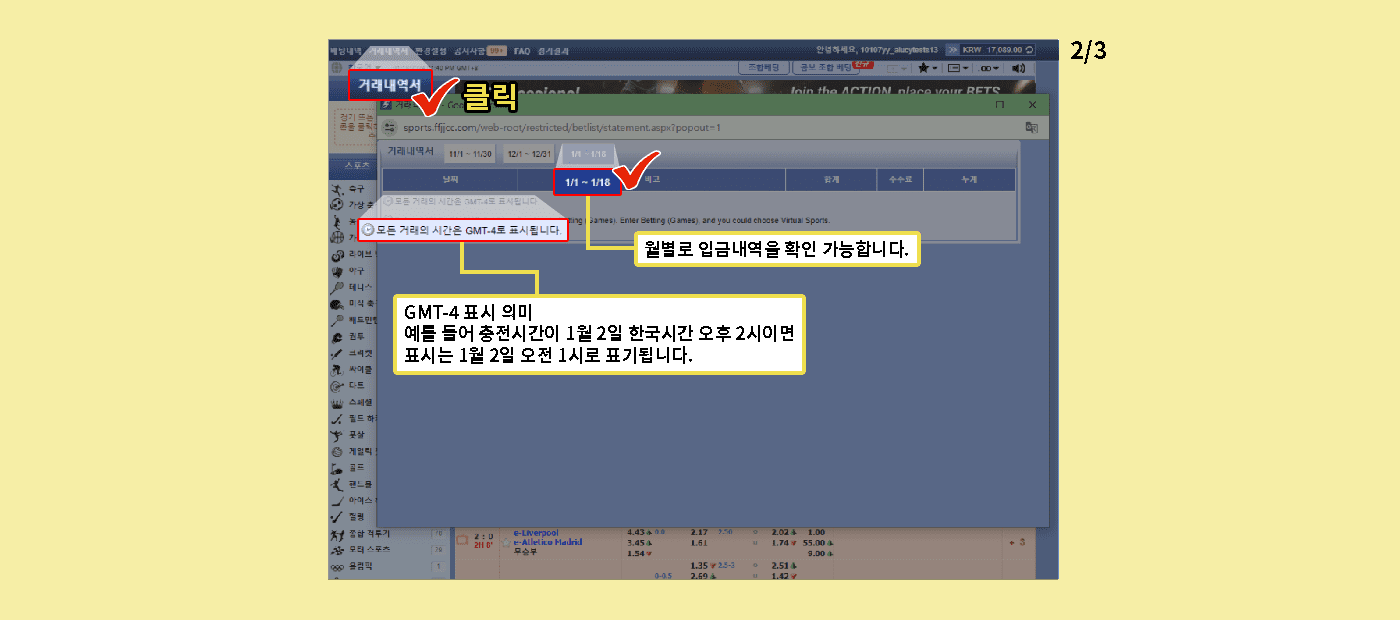Screen dimensions: 1400x620
Task: Click the site settings icon before the URL
Action: click(x=390, y=127)
